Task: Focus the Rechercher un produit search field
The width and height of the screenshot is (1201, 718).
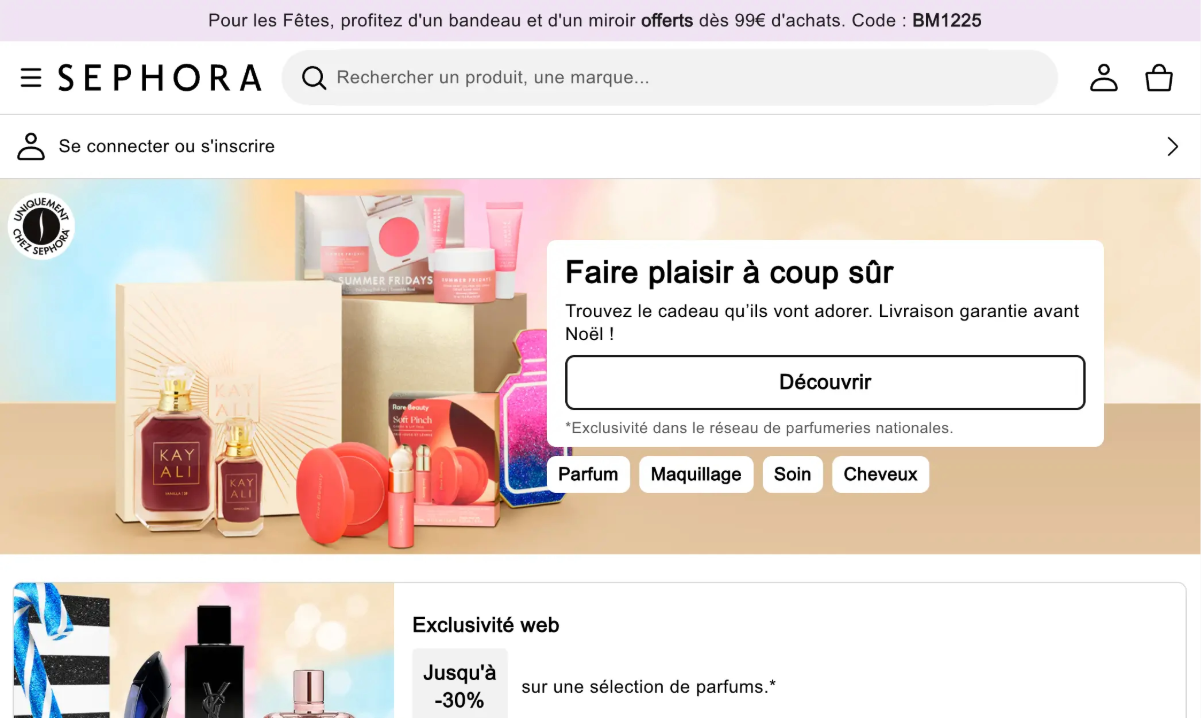Action: (670, 78)
